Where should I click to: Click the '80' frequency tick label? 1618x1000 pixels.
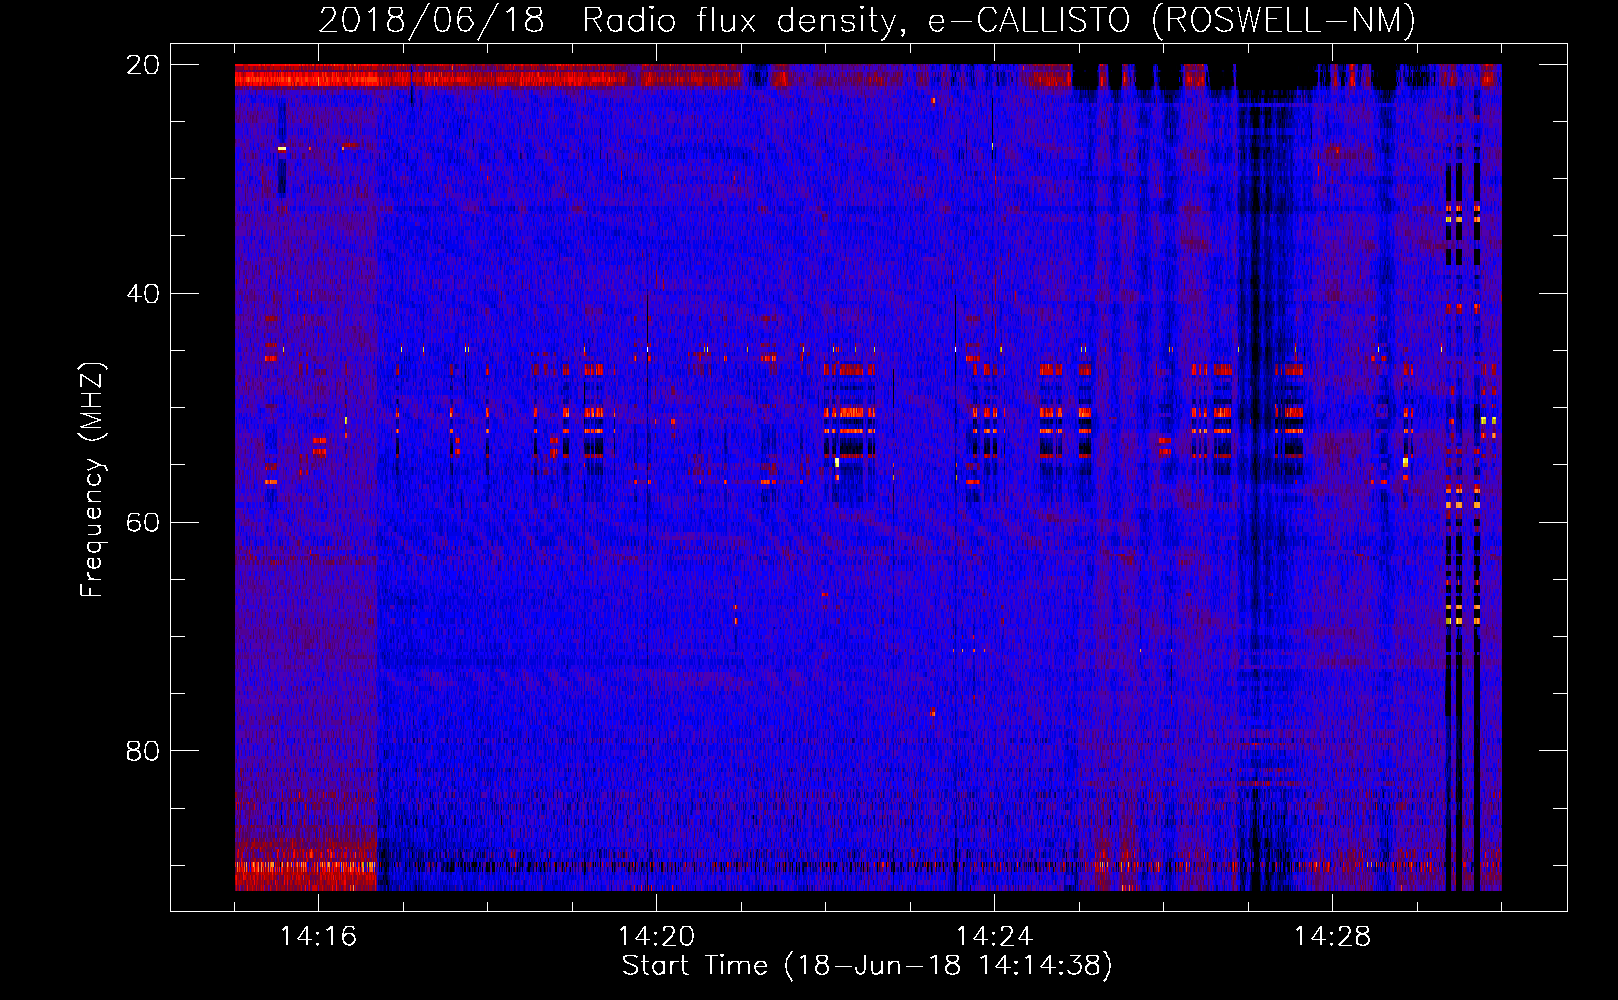pos(142,750)
